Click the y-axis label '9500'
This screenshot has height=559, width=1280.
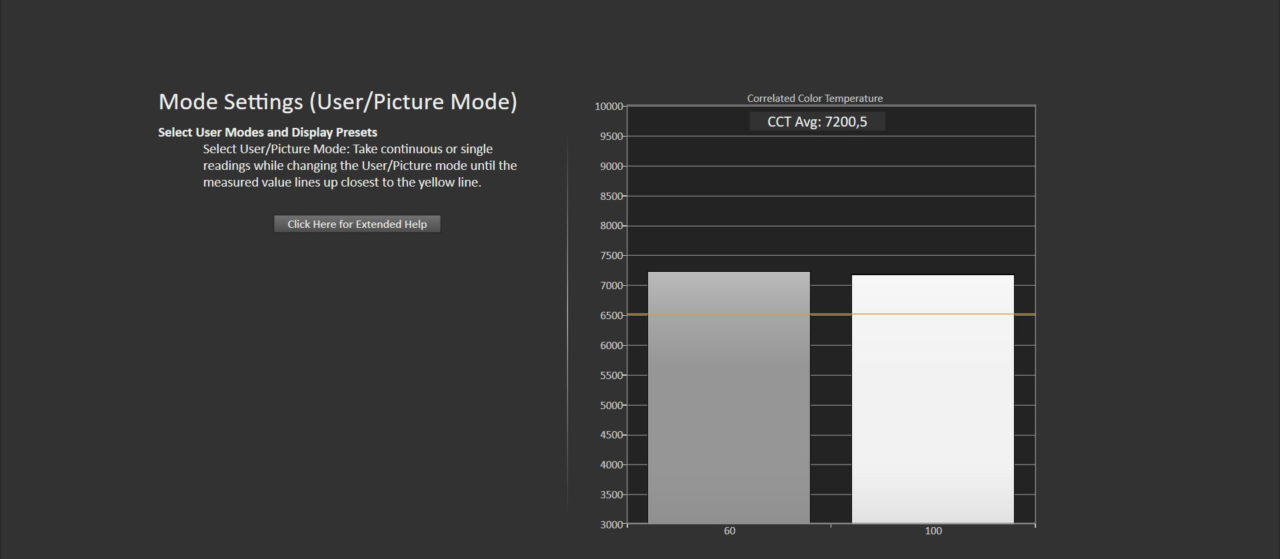(x=610, y=136)
